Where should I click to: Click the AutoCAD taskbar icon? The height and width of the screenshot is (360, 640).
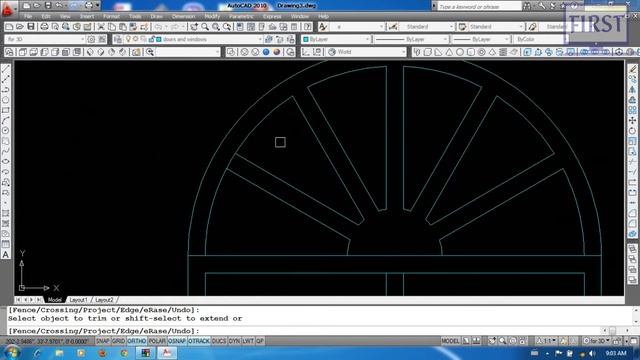pos(167,353)
